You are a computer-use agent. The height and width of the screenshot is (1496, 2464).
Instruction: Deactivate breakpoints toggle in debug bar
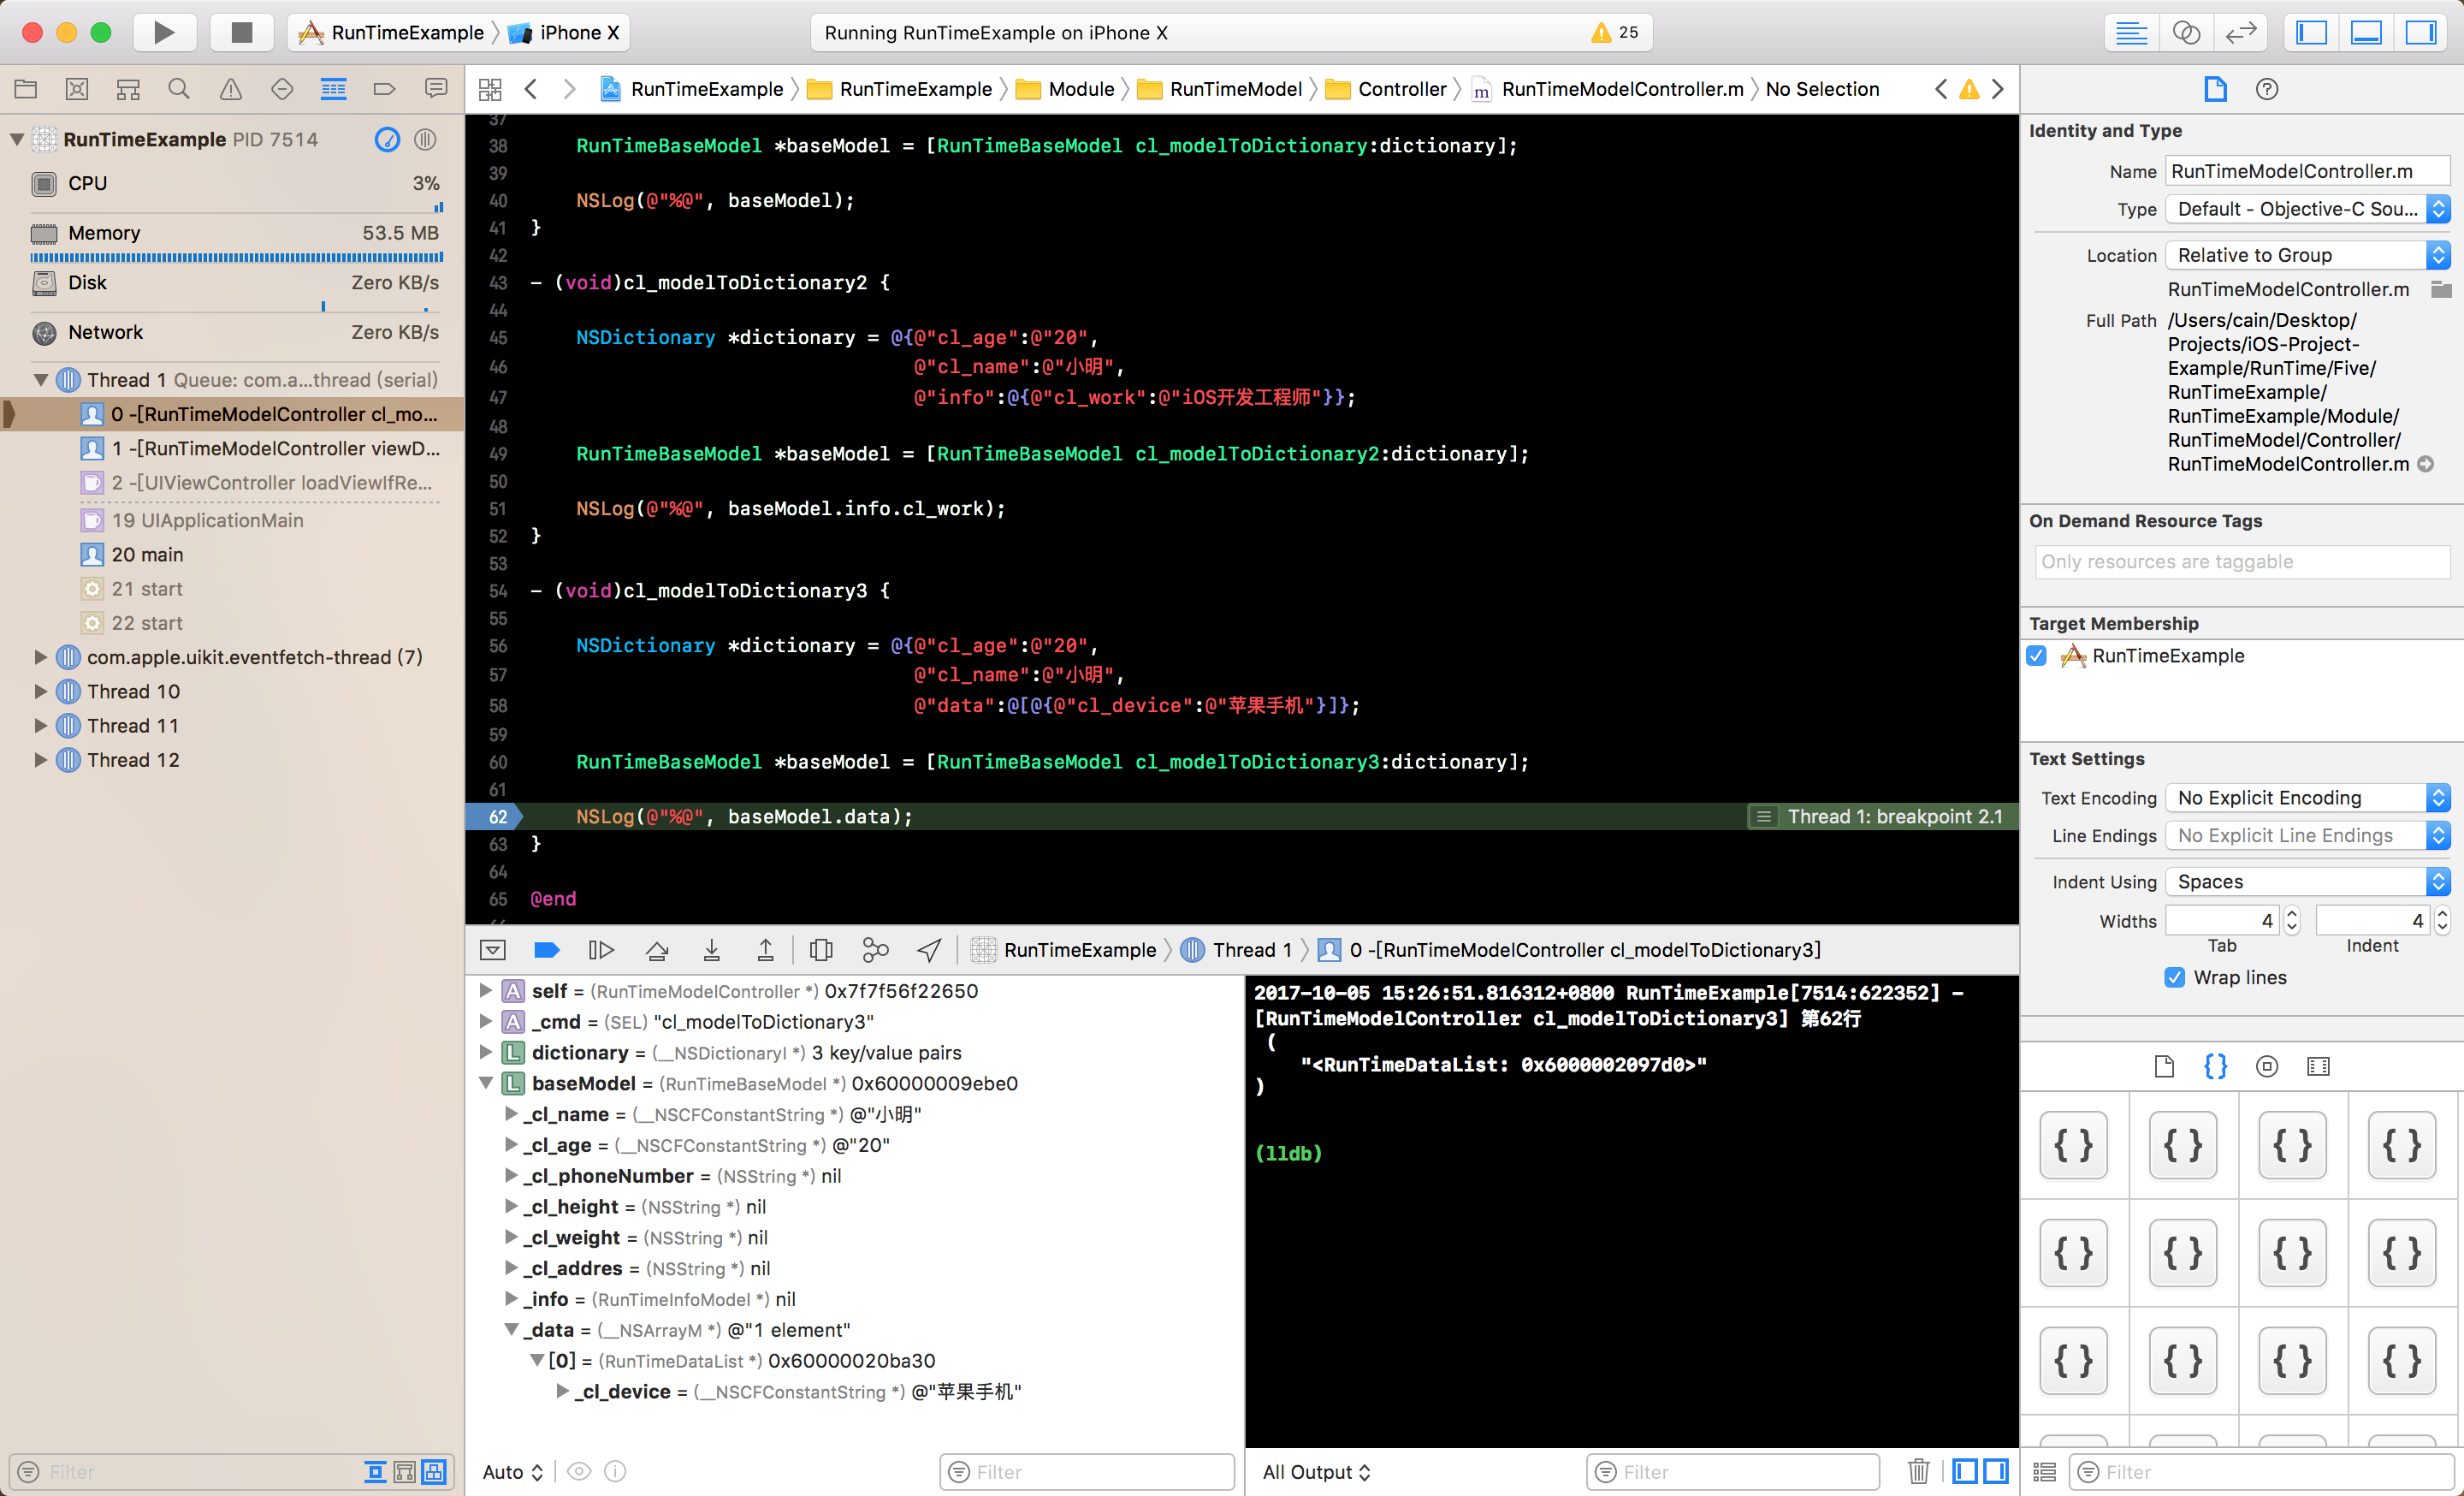pos(547,950)
